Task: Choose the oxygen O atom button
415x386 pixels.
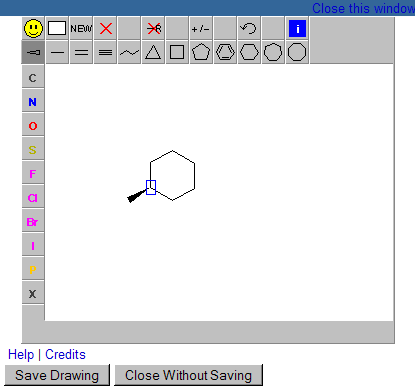Action: click(33, 125)
